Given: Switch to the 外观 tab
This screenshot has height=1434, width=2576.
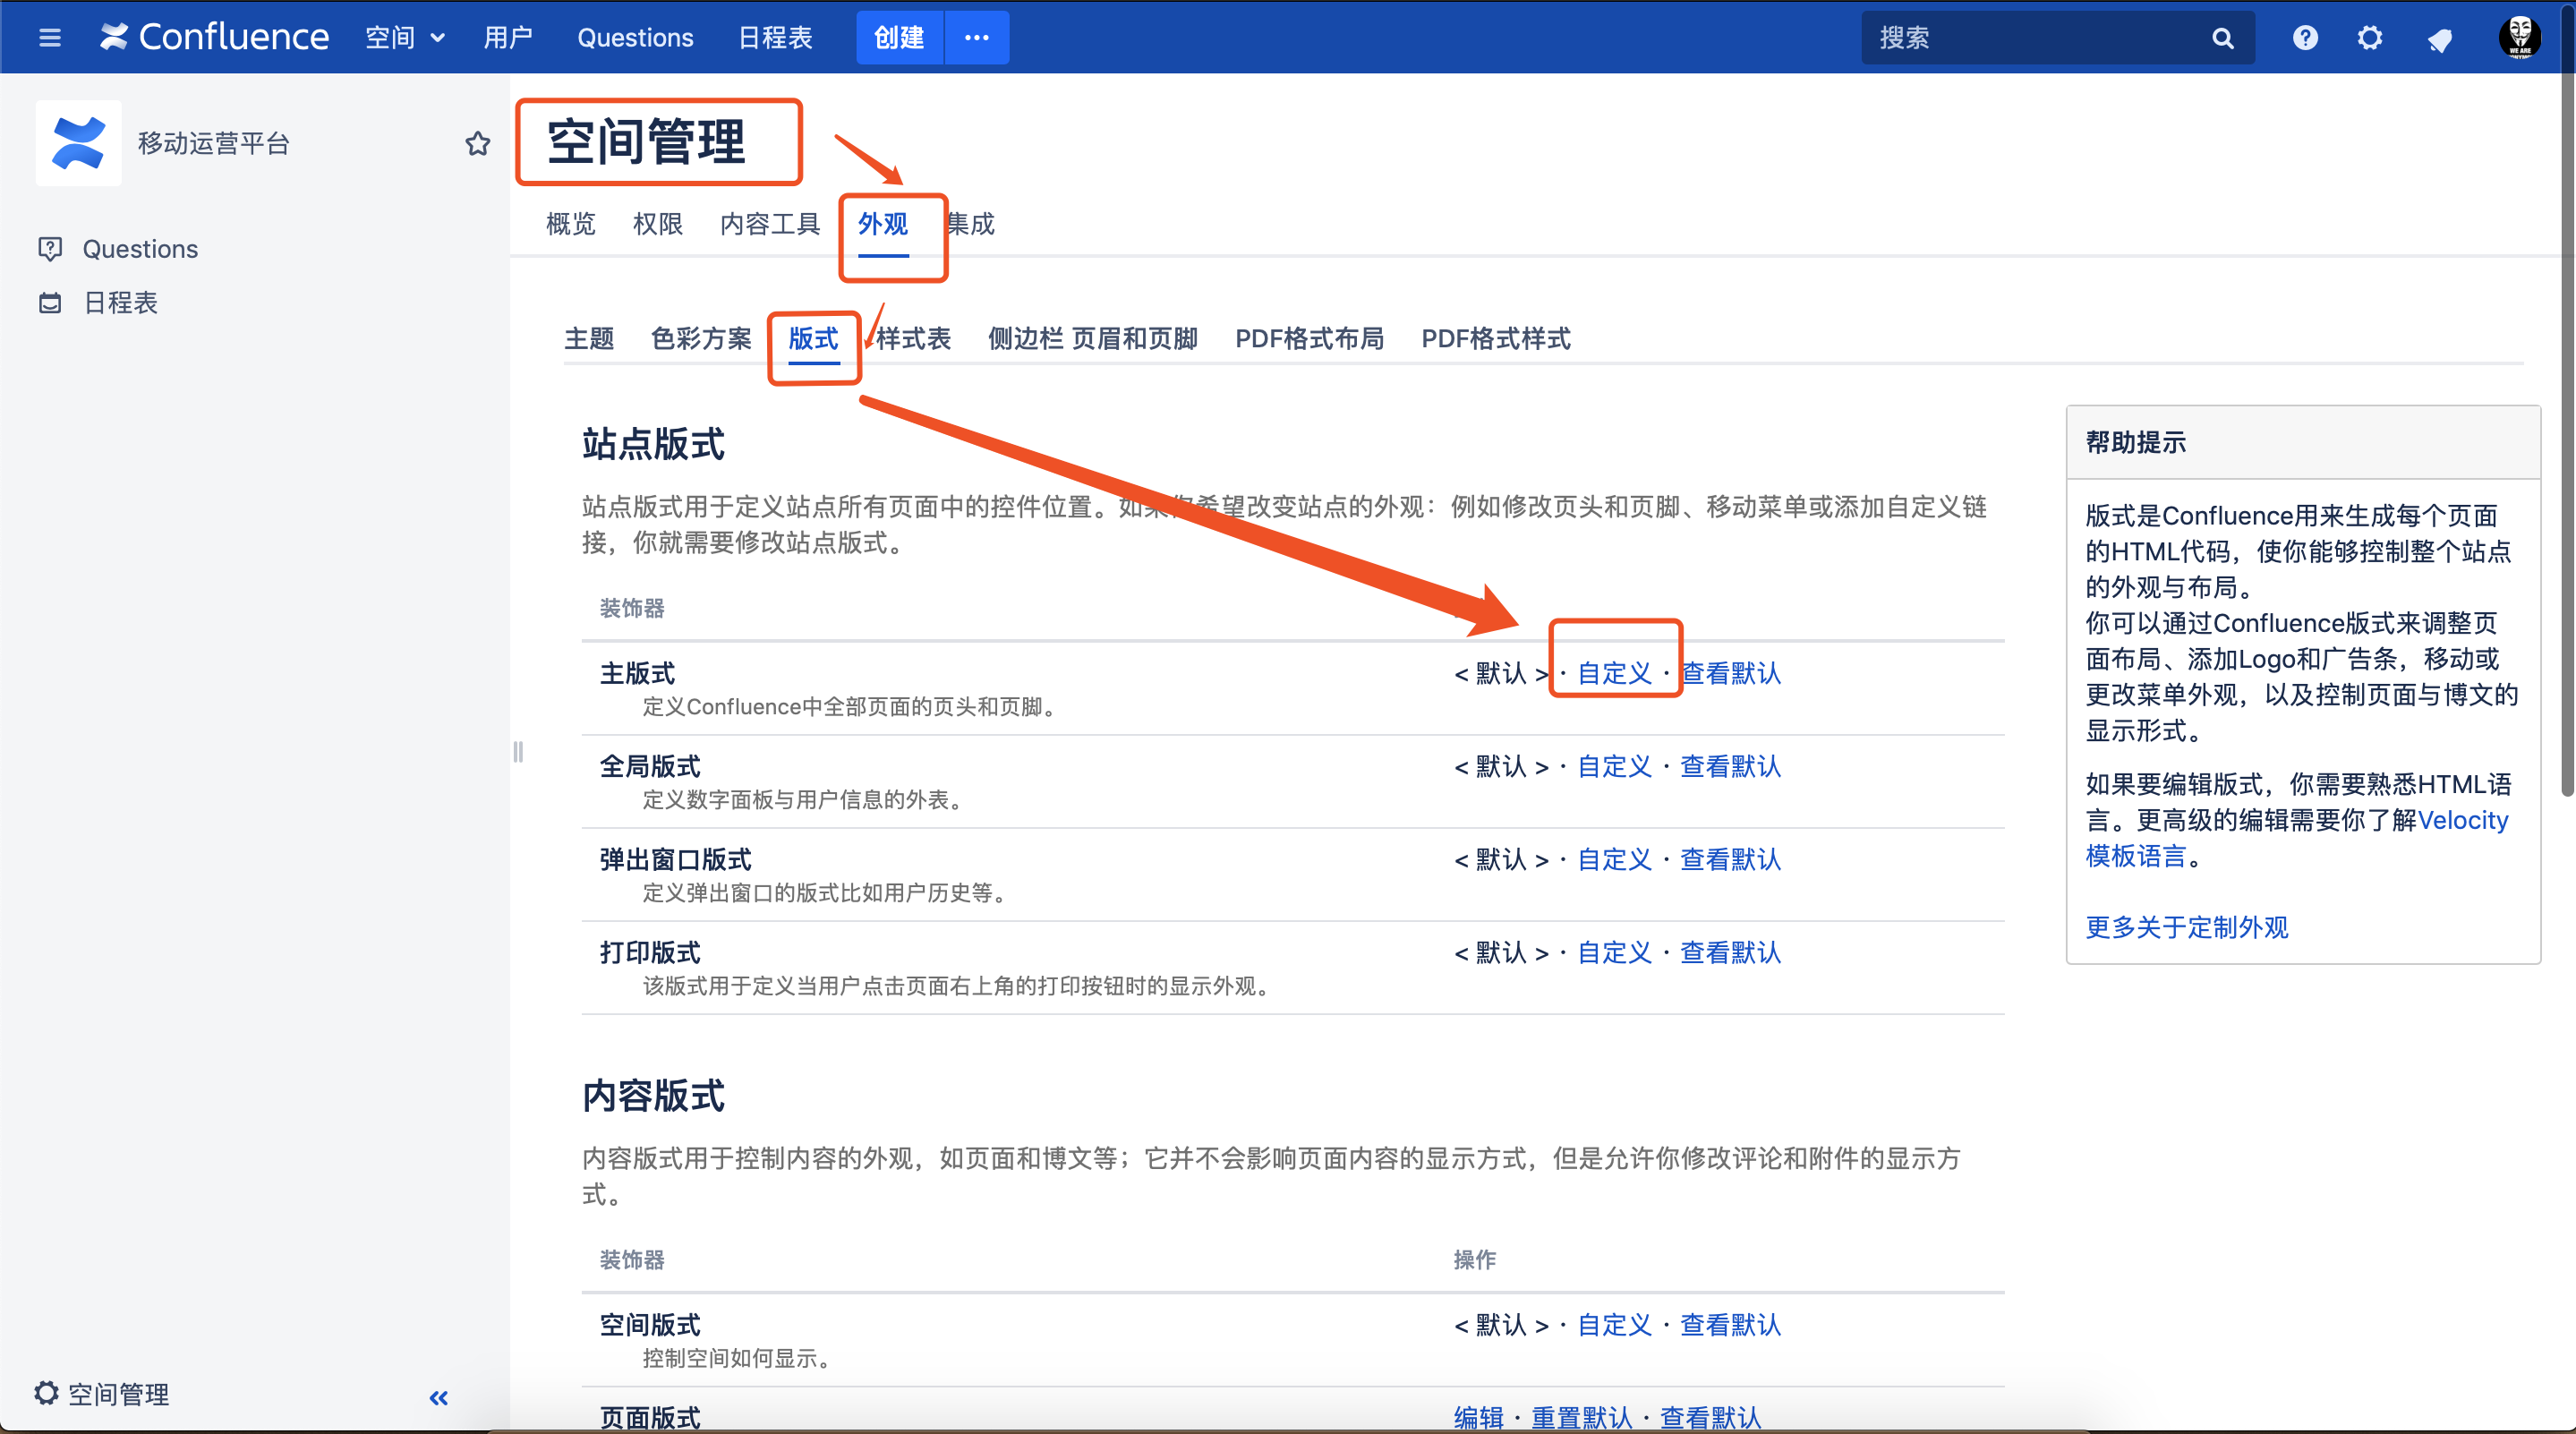Looking at the screenshot, I should [x=883, y=224].
